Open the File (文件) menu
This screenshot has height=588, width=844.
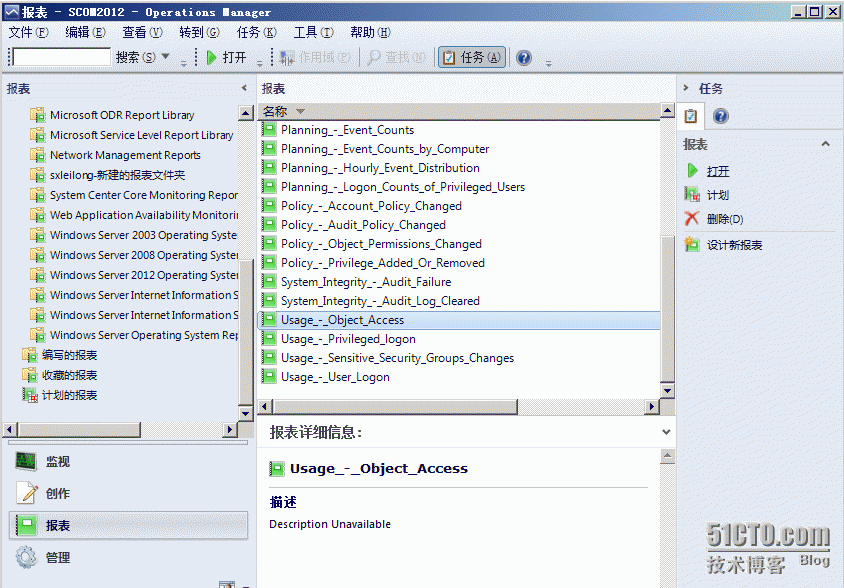[29, 32]
